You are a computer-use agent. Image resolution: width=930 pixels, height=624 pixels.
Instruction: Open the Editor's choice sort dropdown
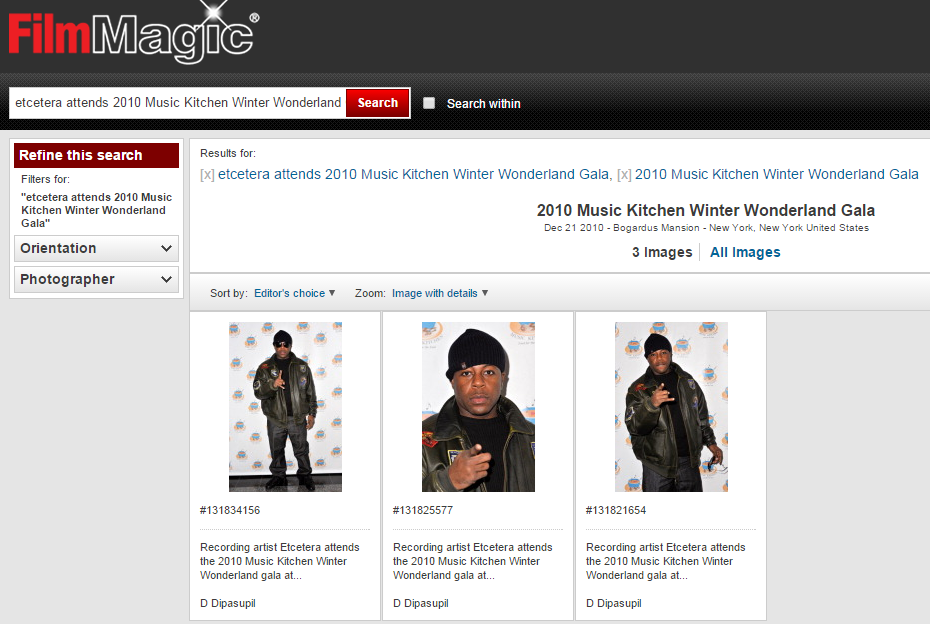294,293
